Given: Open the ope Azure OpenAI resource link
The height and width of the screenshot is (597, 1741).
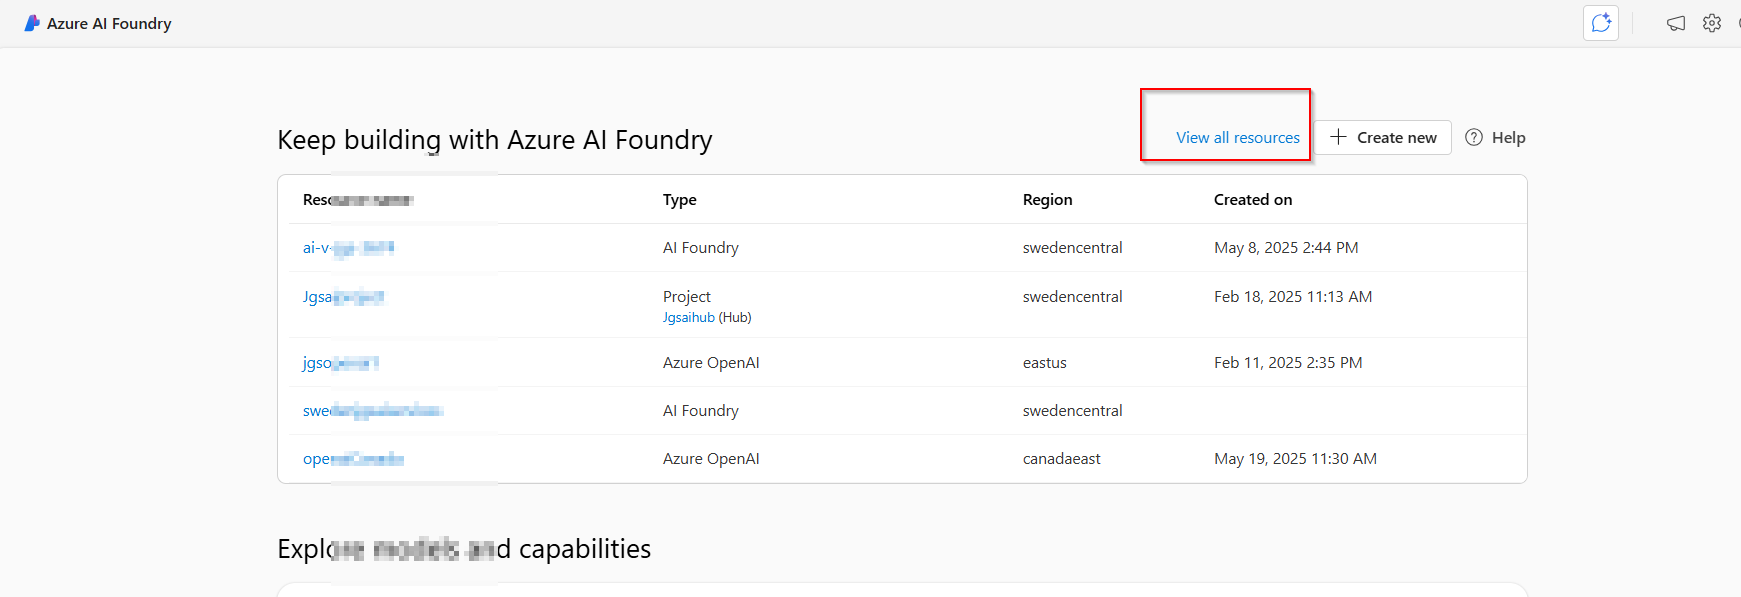Looking at the screenshot, I should pyautogui.click(x=353, y=459).
